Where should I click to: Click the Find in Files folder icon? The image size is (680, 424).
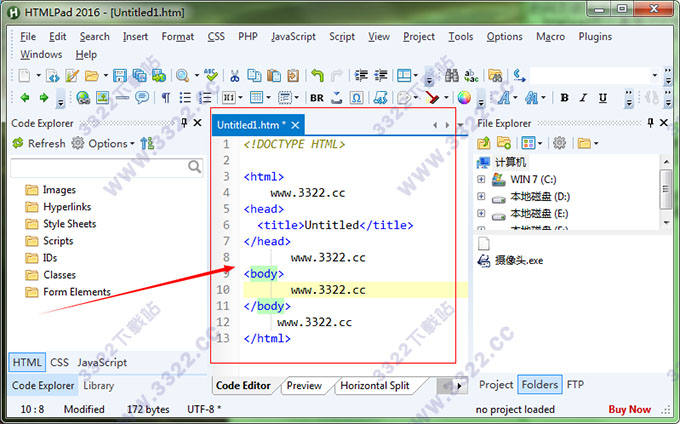pyautogui.click(x=495, y=76)
